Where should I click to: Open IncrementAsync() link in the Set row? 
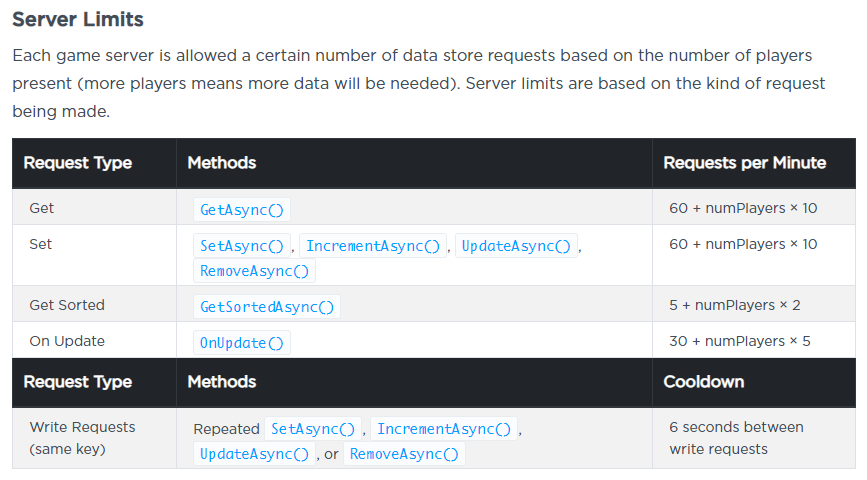(x=373, y=246)
